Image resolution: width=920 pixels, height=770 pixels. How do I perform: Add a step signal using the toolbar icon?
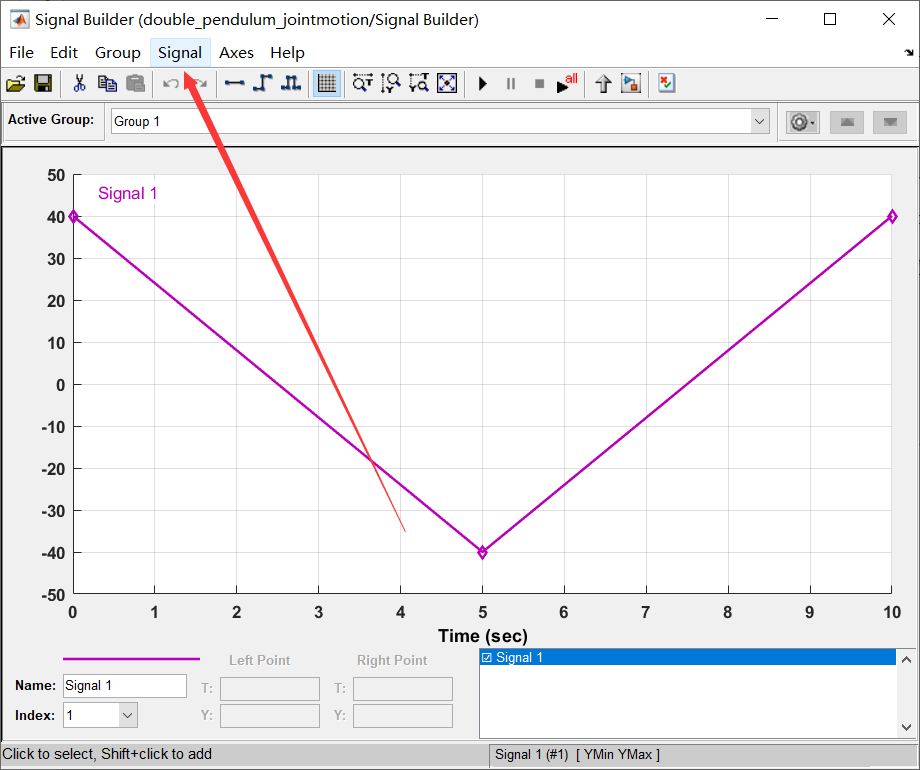263,84
